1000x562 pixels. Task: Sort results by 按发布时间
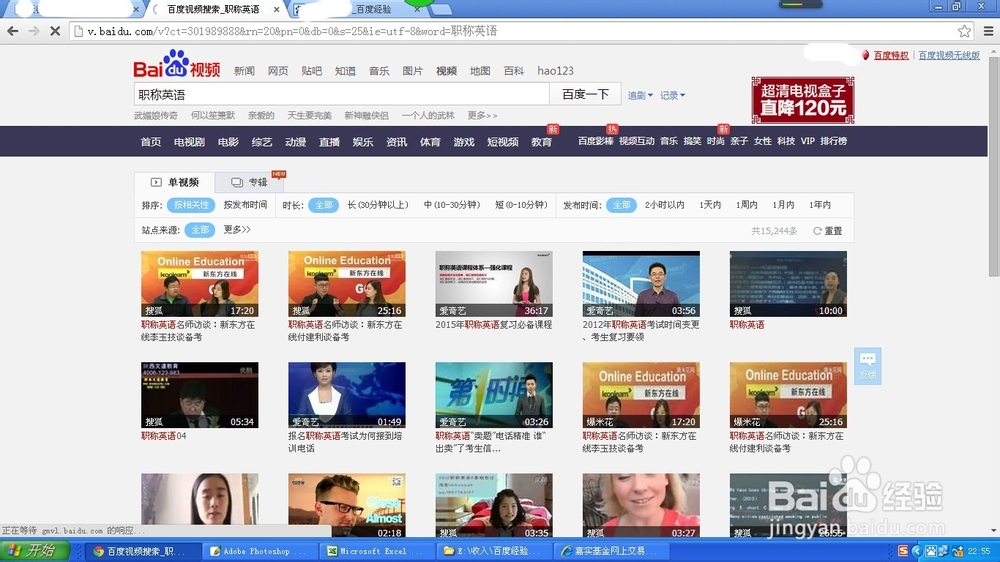245,205
